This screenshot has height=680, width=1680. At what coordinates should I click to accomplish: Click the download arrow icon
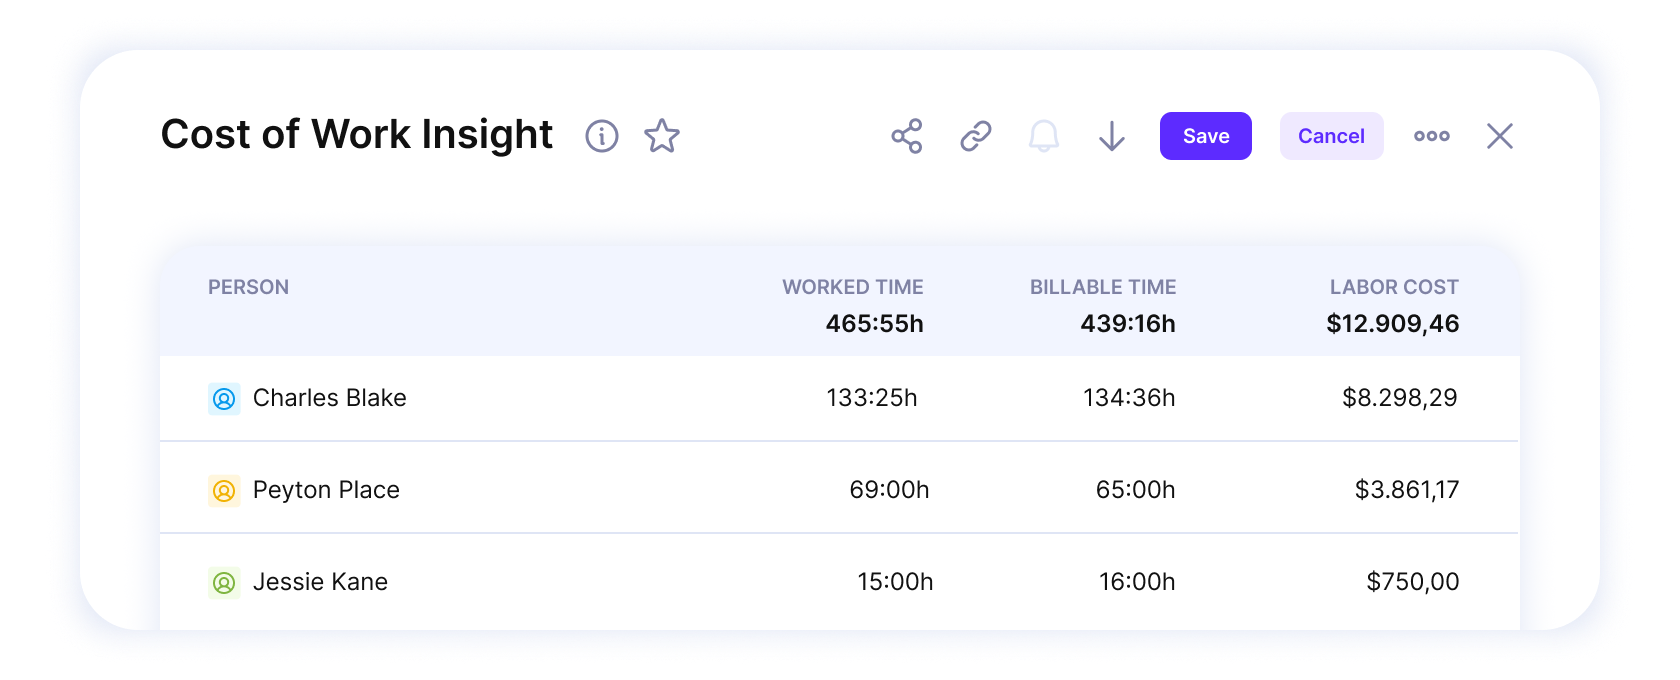pos(1111,136)
